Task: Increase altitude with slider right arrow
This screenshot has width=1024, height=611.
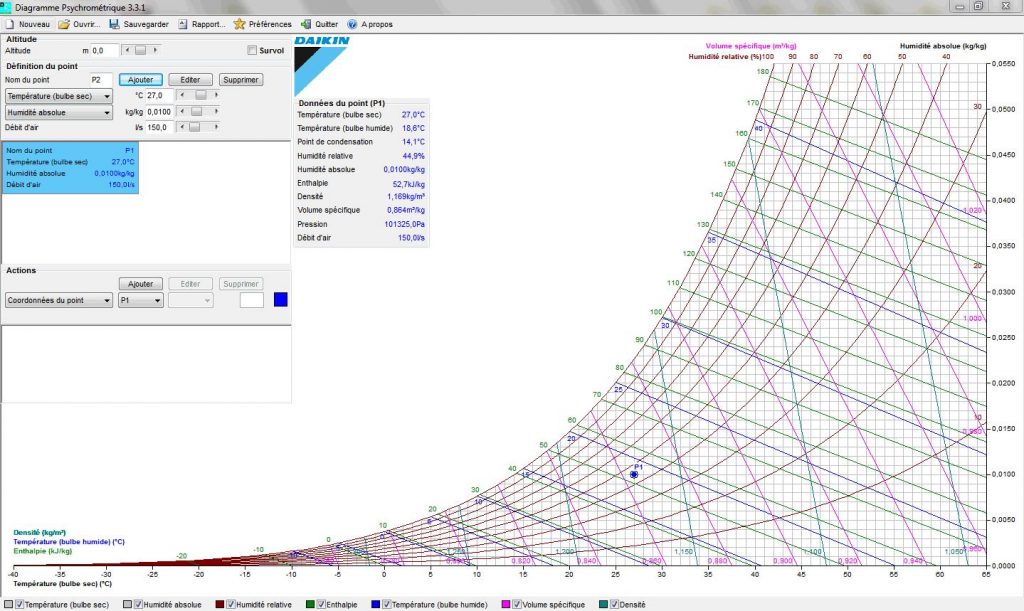Action: [x=155, y=50]
